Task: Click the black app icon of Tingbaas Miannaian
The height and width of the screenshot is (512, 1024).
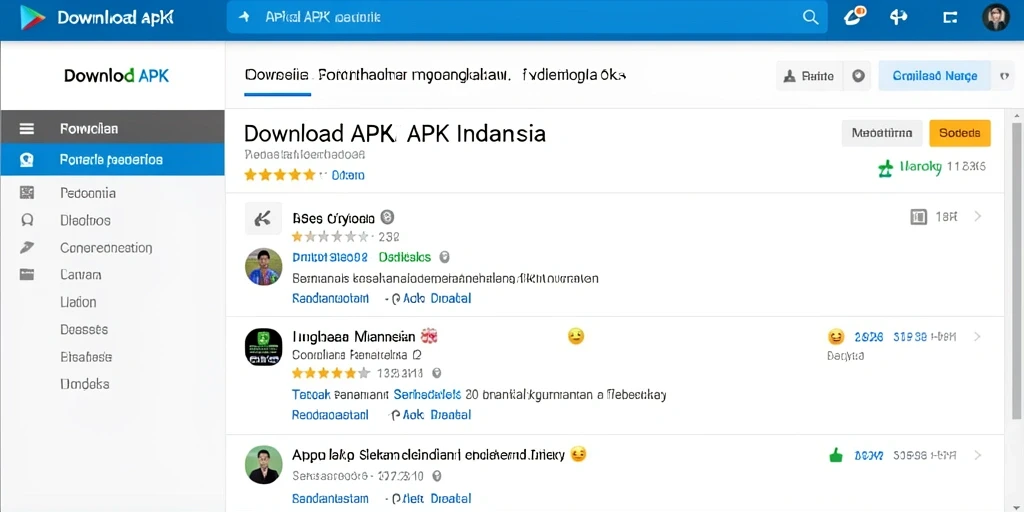Action: point(263,347)
